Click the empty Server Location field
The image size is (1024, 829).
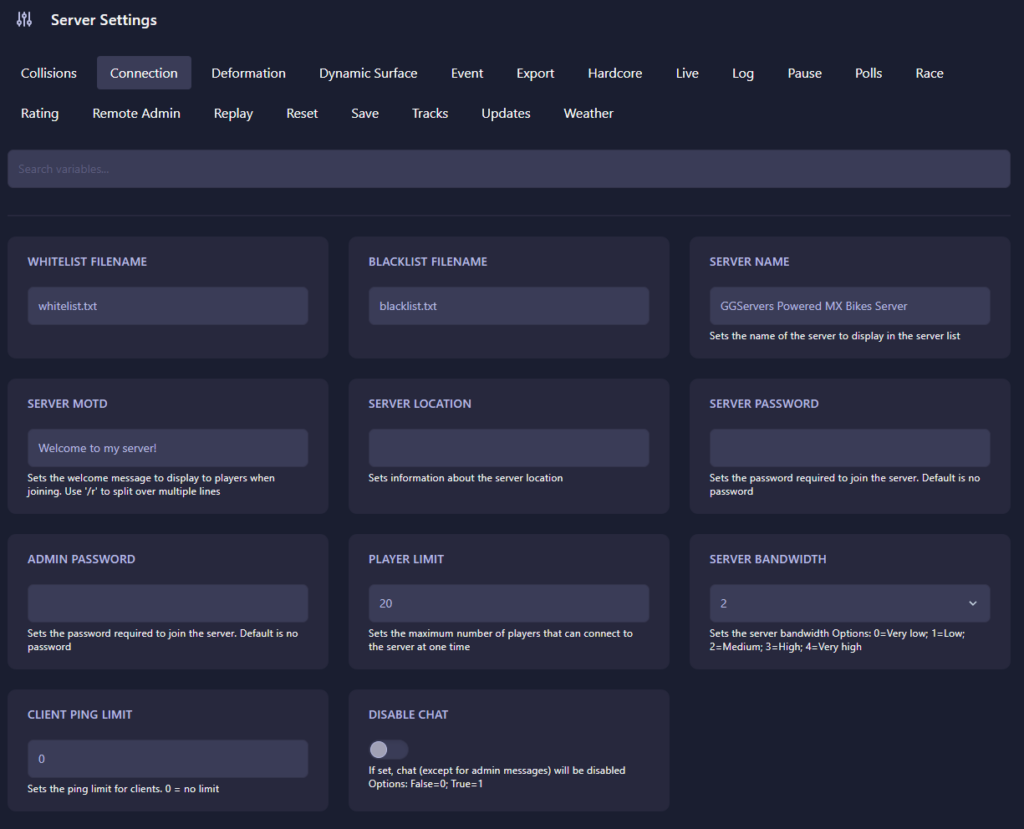click(x=509, y=448)
